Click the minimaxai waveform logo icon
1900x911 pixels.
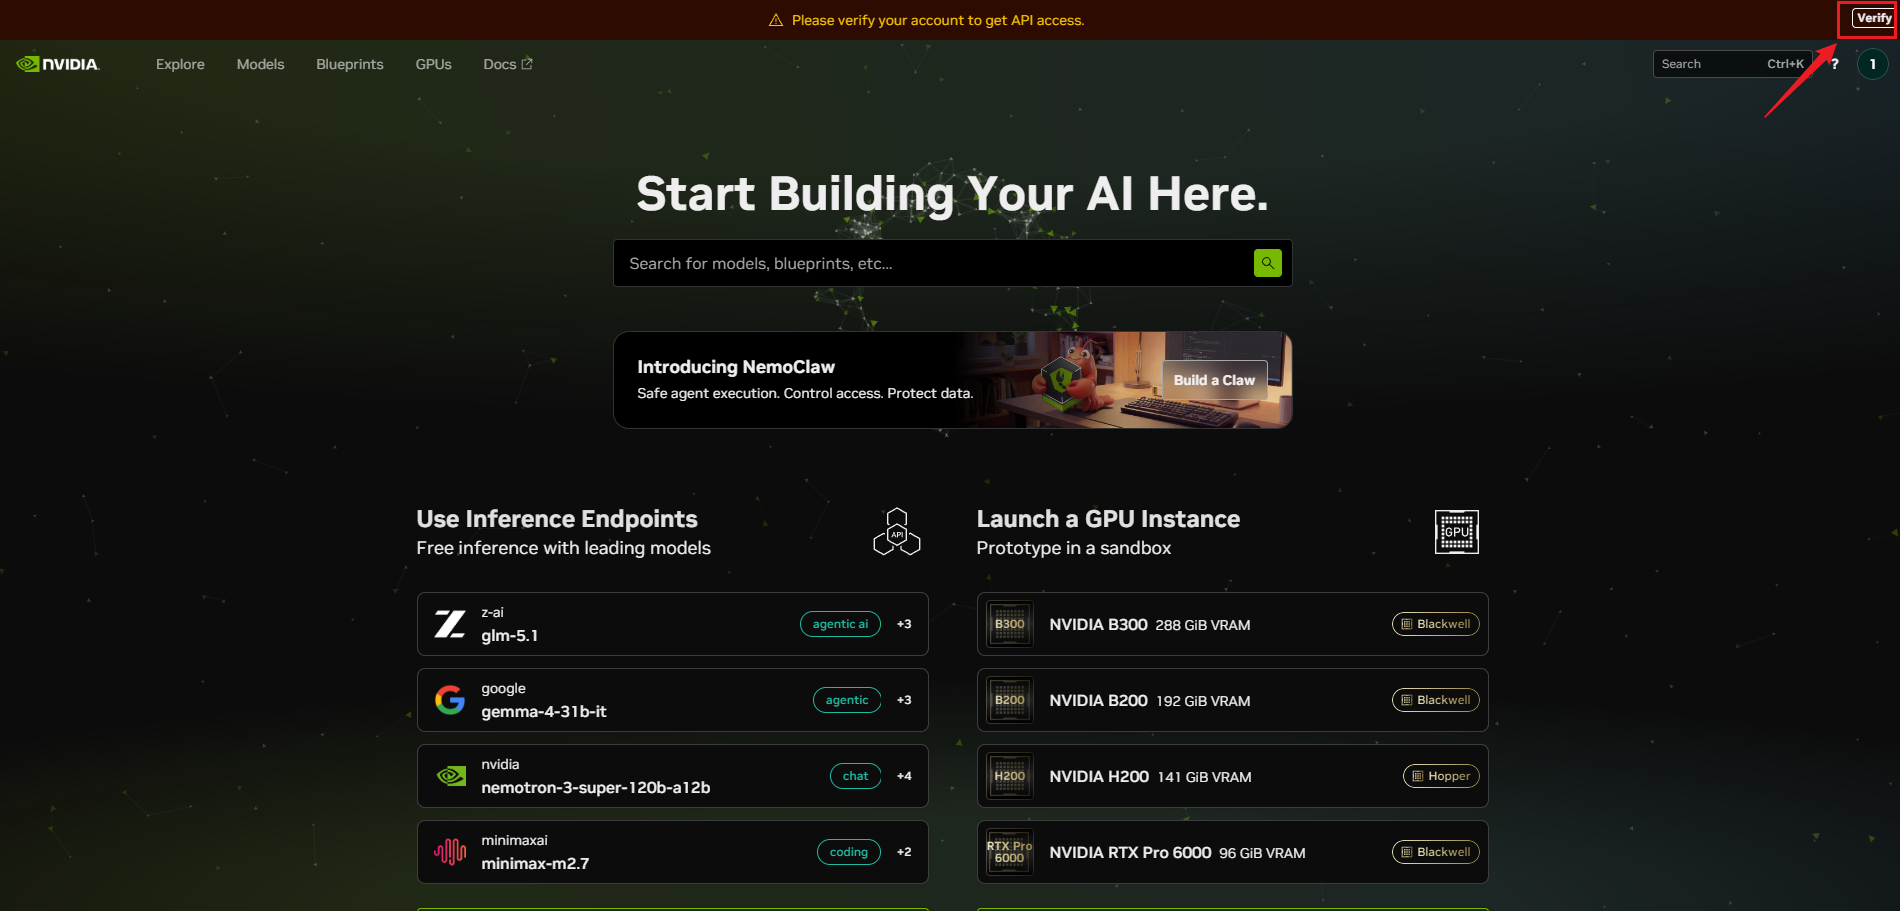click(450, 852)
